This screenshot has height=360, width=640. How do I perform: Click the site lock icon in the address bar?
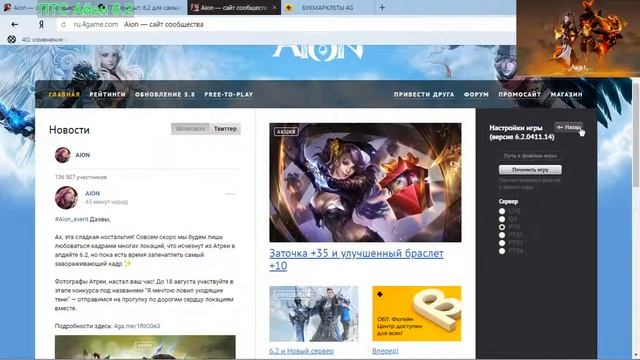pyautogui.click(x=64, y=24)
